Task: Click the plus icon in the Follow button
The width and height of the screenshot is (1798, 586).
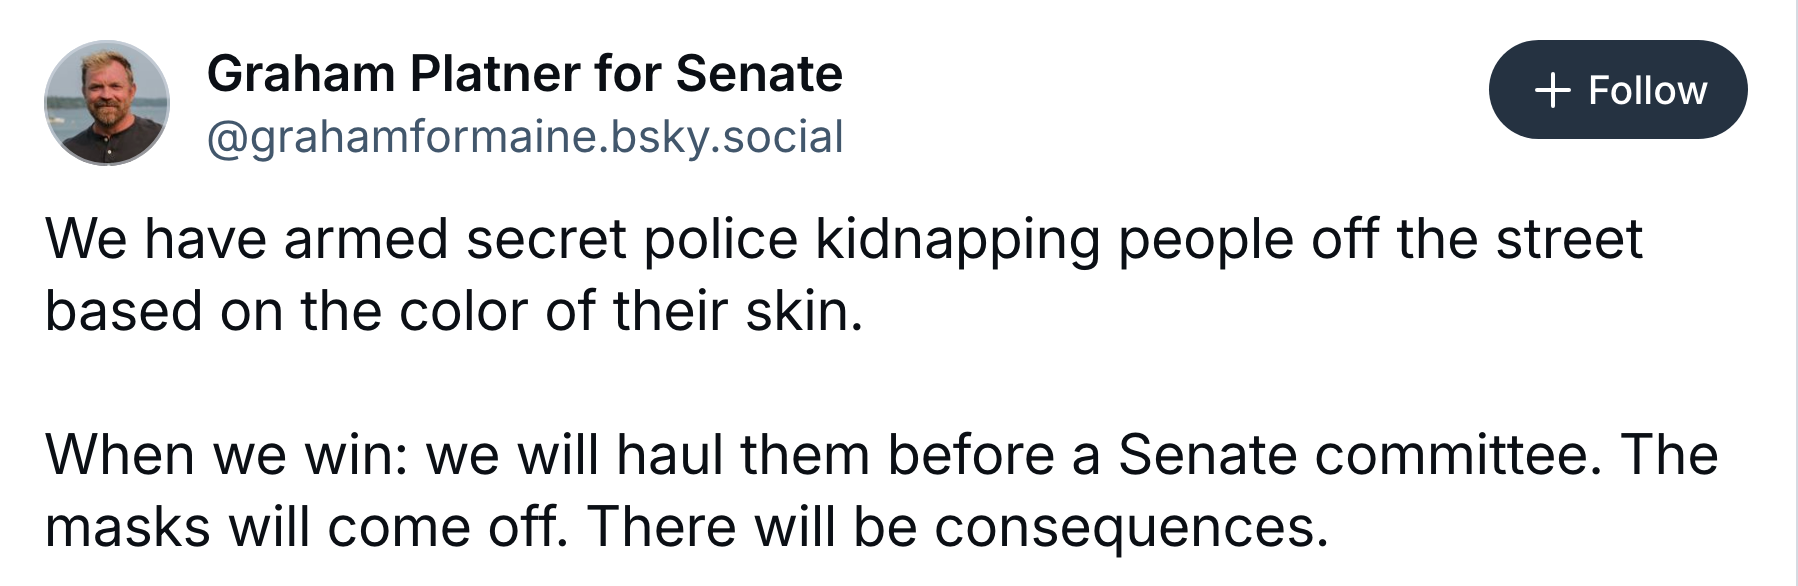Action: coord(1552,90)
